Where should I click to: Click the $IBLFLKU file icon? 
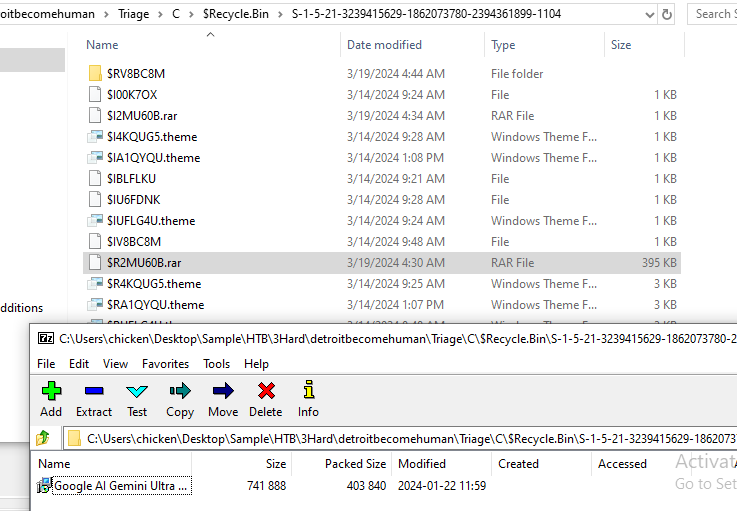click(x=95, y=179)
